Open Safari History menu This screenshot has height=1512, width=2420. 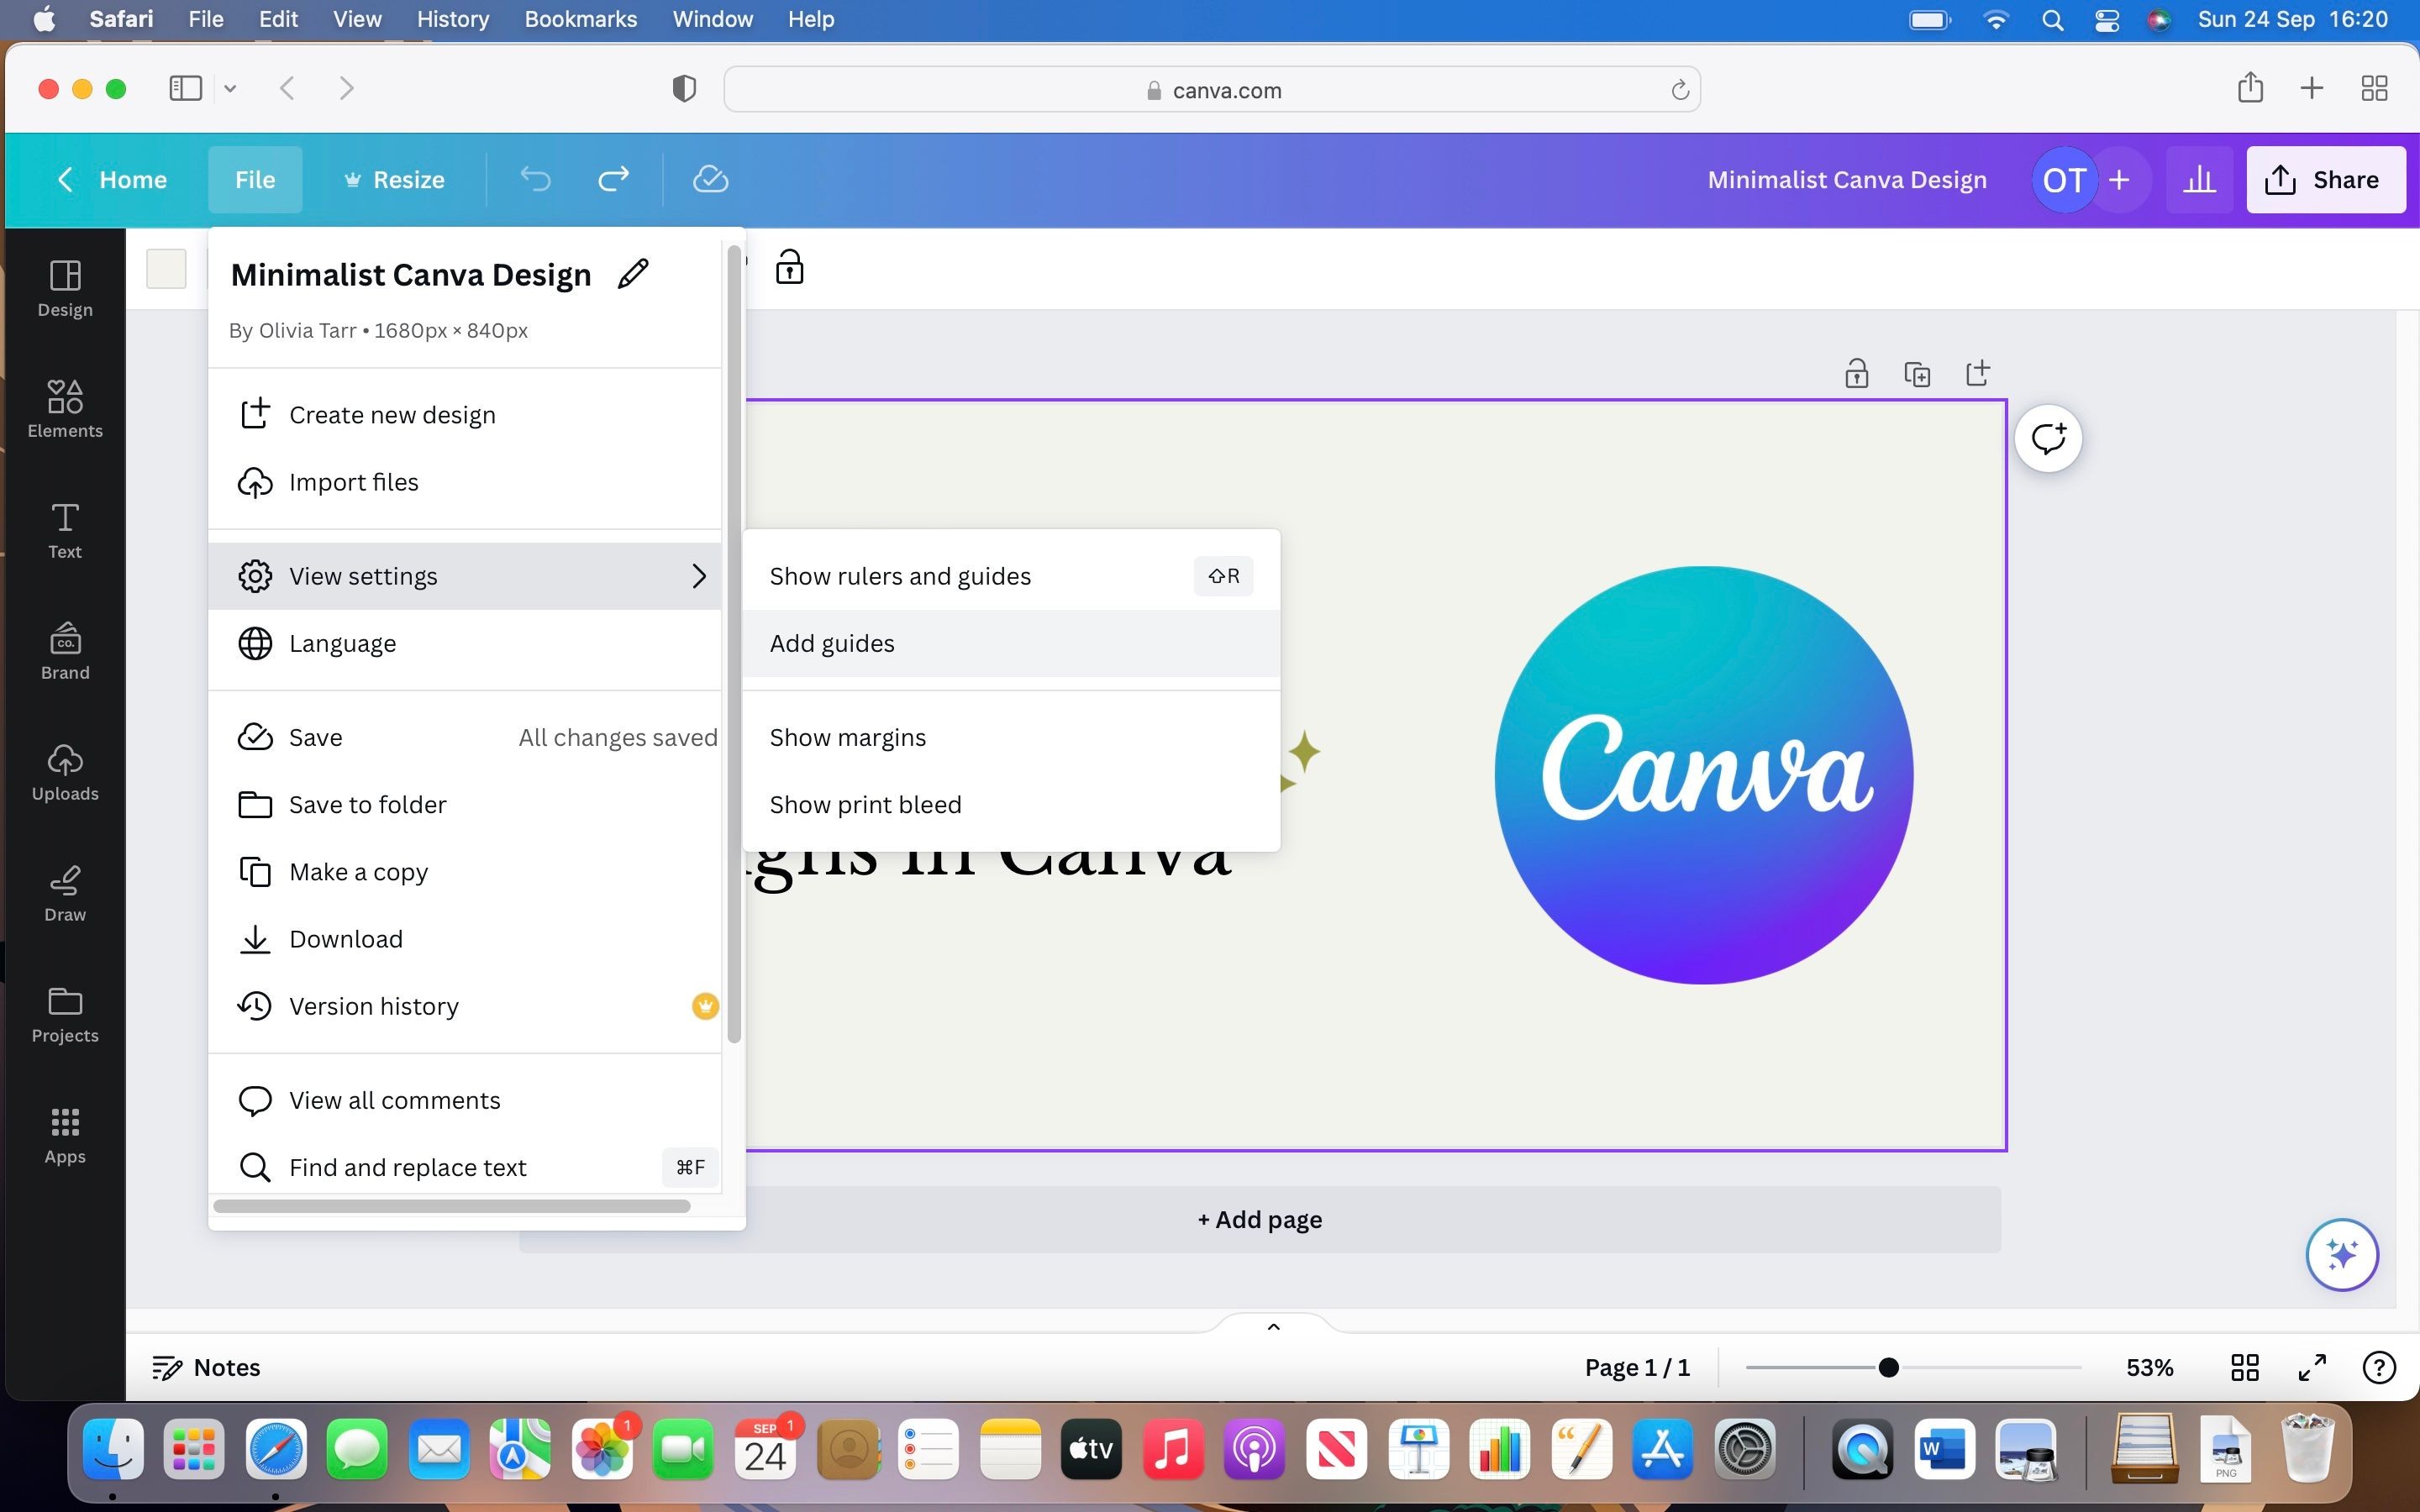(452, 19)
